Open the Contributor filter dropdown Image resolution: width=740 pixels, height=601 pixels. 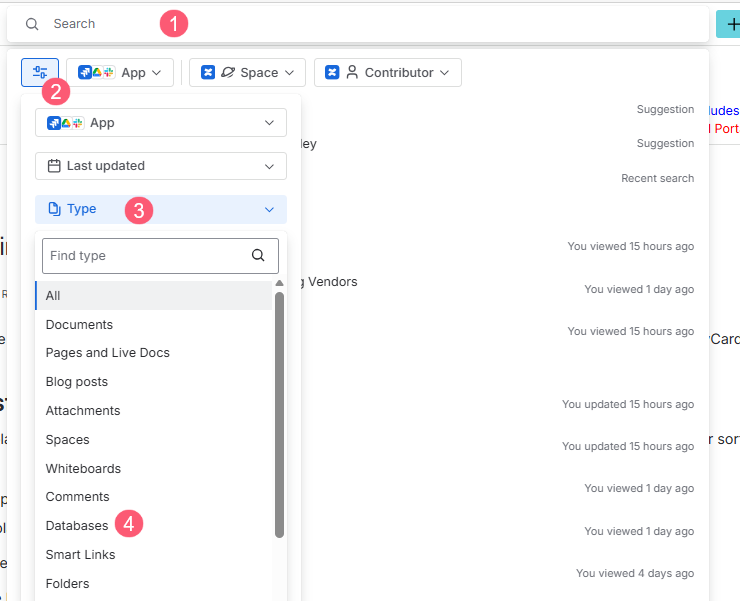coord(387,72)
